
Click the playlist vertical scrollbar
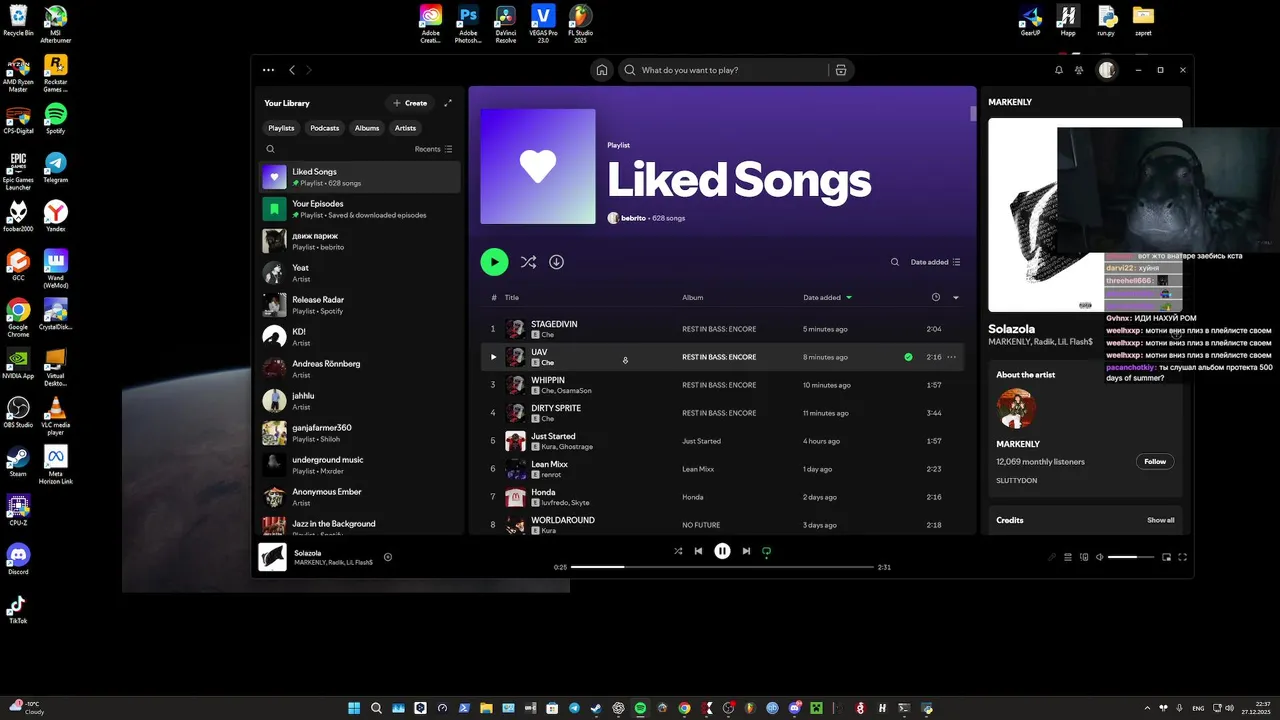pyautogui.click(x=973, y=113)
